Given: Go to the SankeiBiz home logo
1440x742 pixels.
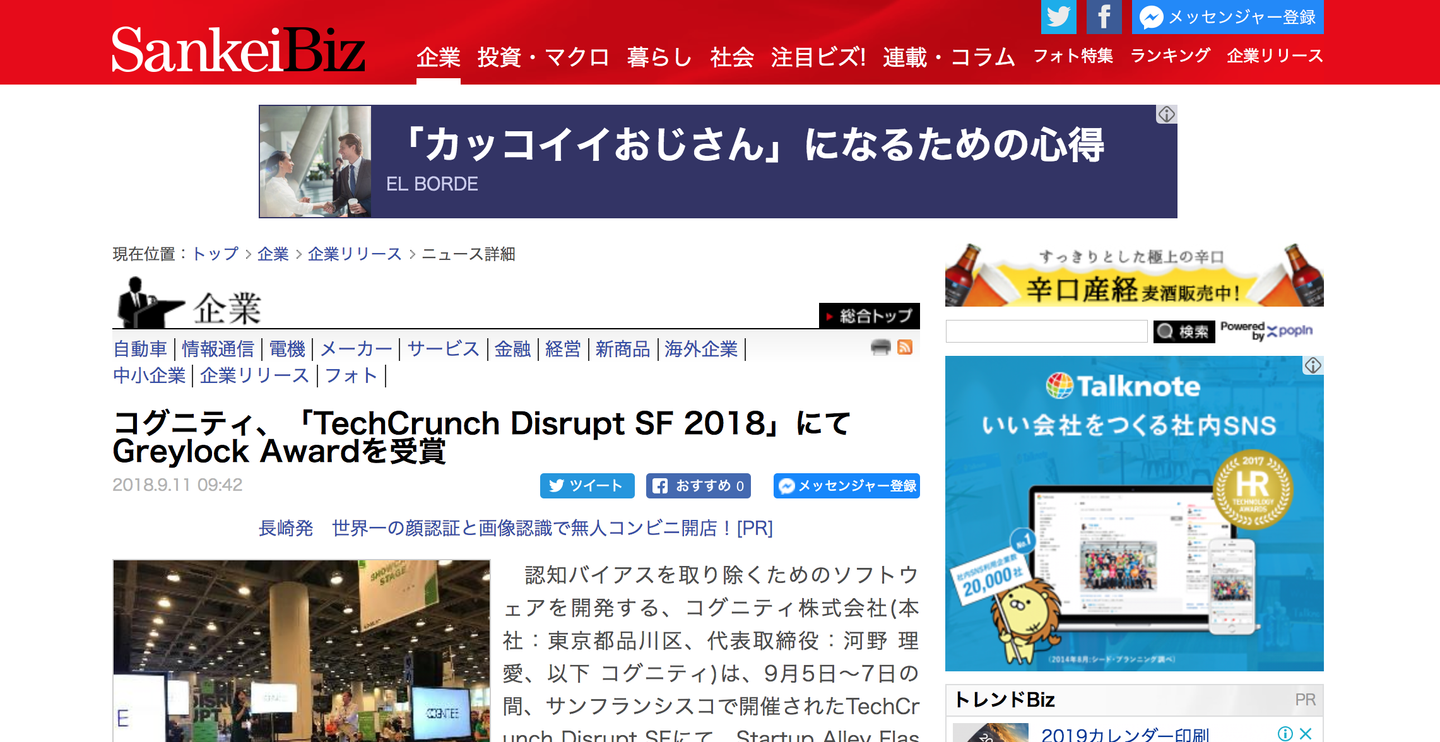Looking at the screenshot, I should click(x=238, y=50).
